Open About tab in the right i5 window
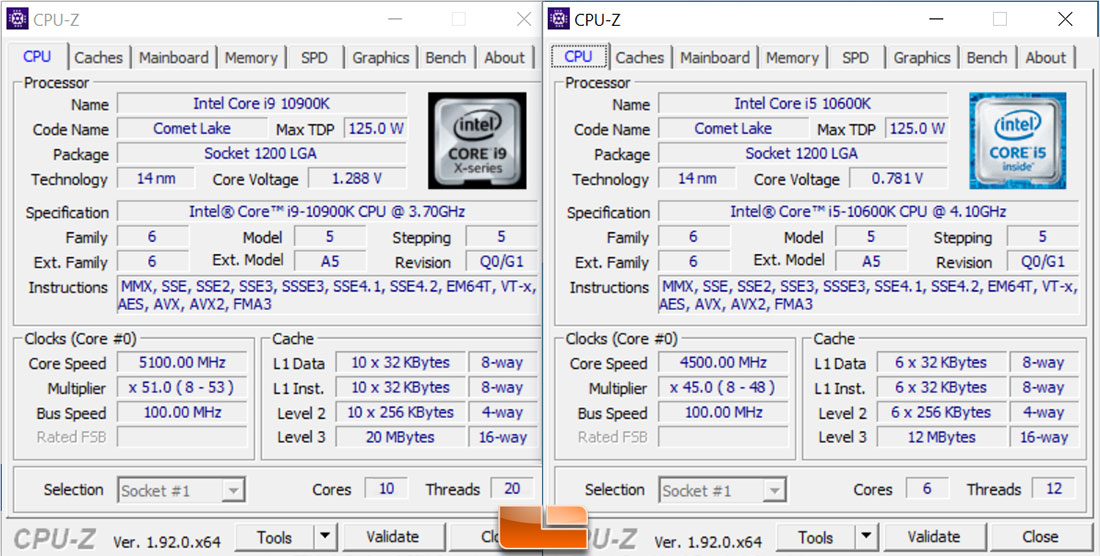Viewport: 1100px width, 556px height. pyautogui.click(x=1045, y=57)
